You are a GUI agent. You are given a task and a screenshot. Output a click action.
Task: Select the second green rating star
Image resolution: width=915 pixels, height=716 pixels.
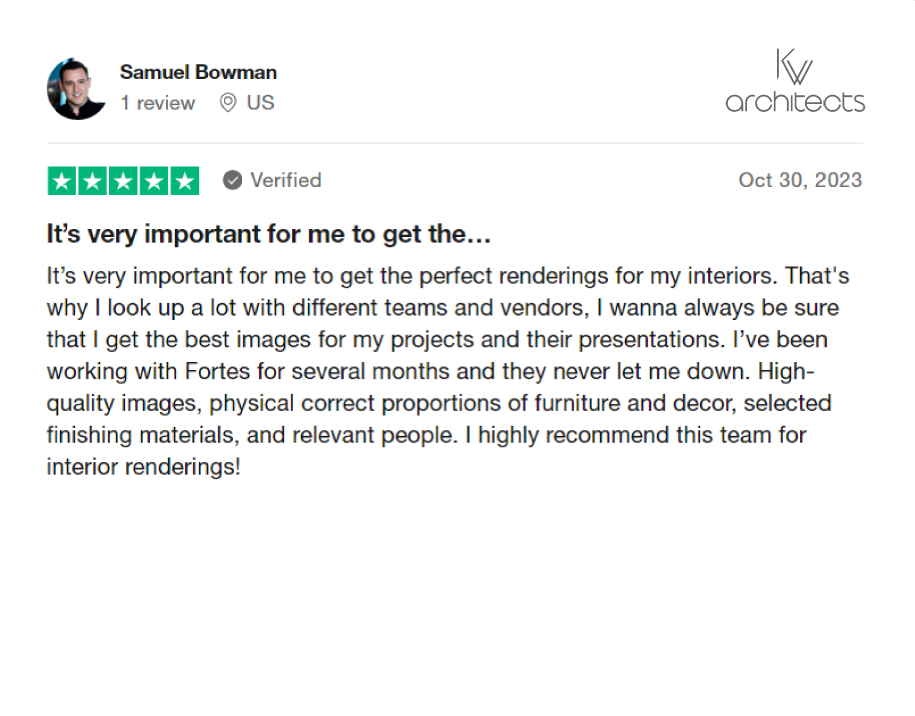pos(93,181)
